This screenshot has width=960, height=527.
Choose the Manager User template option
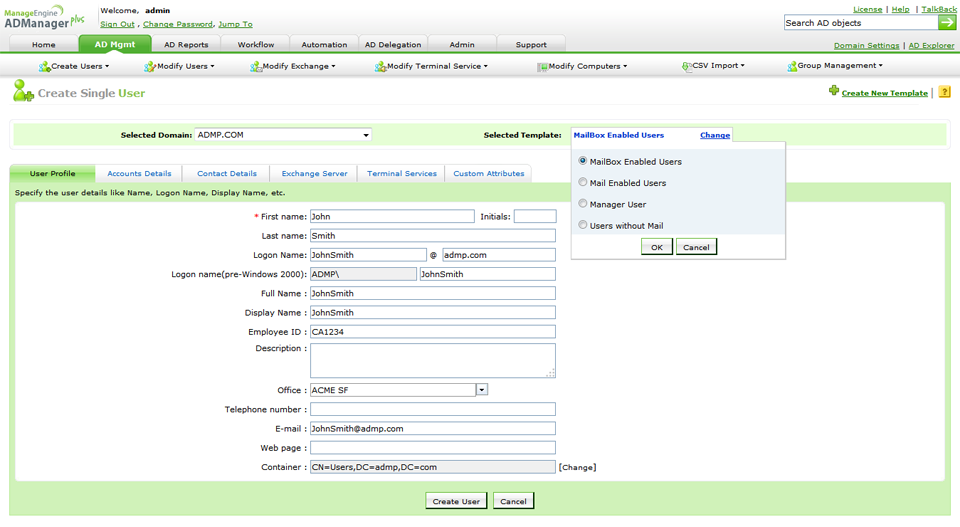(583, 204)
